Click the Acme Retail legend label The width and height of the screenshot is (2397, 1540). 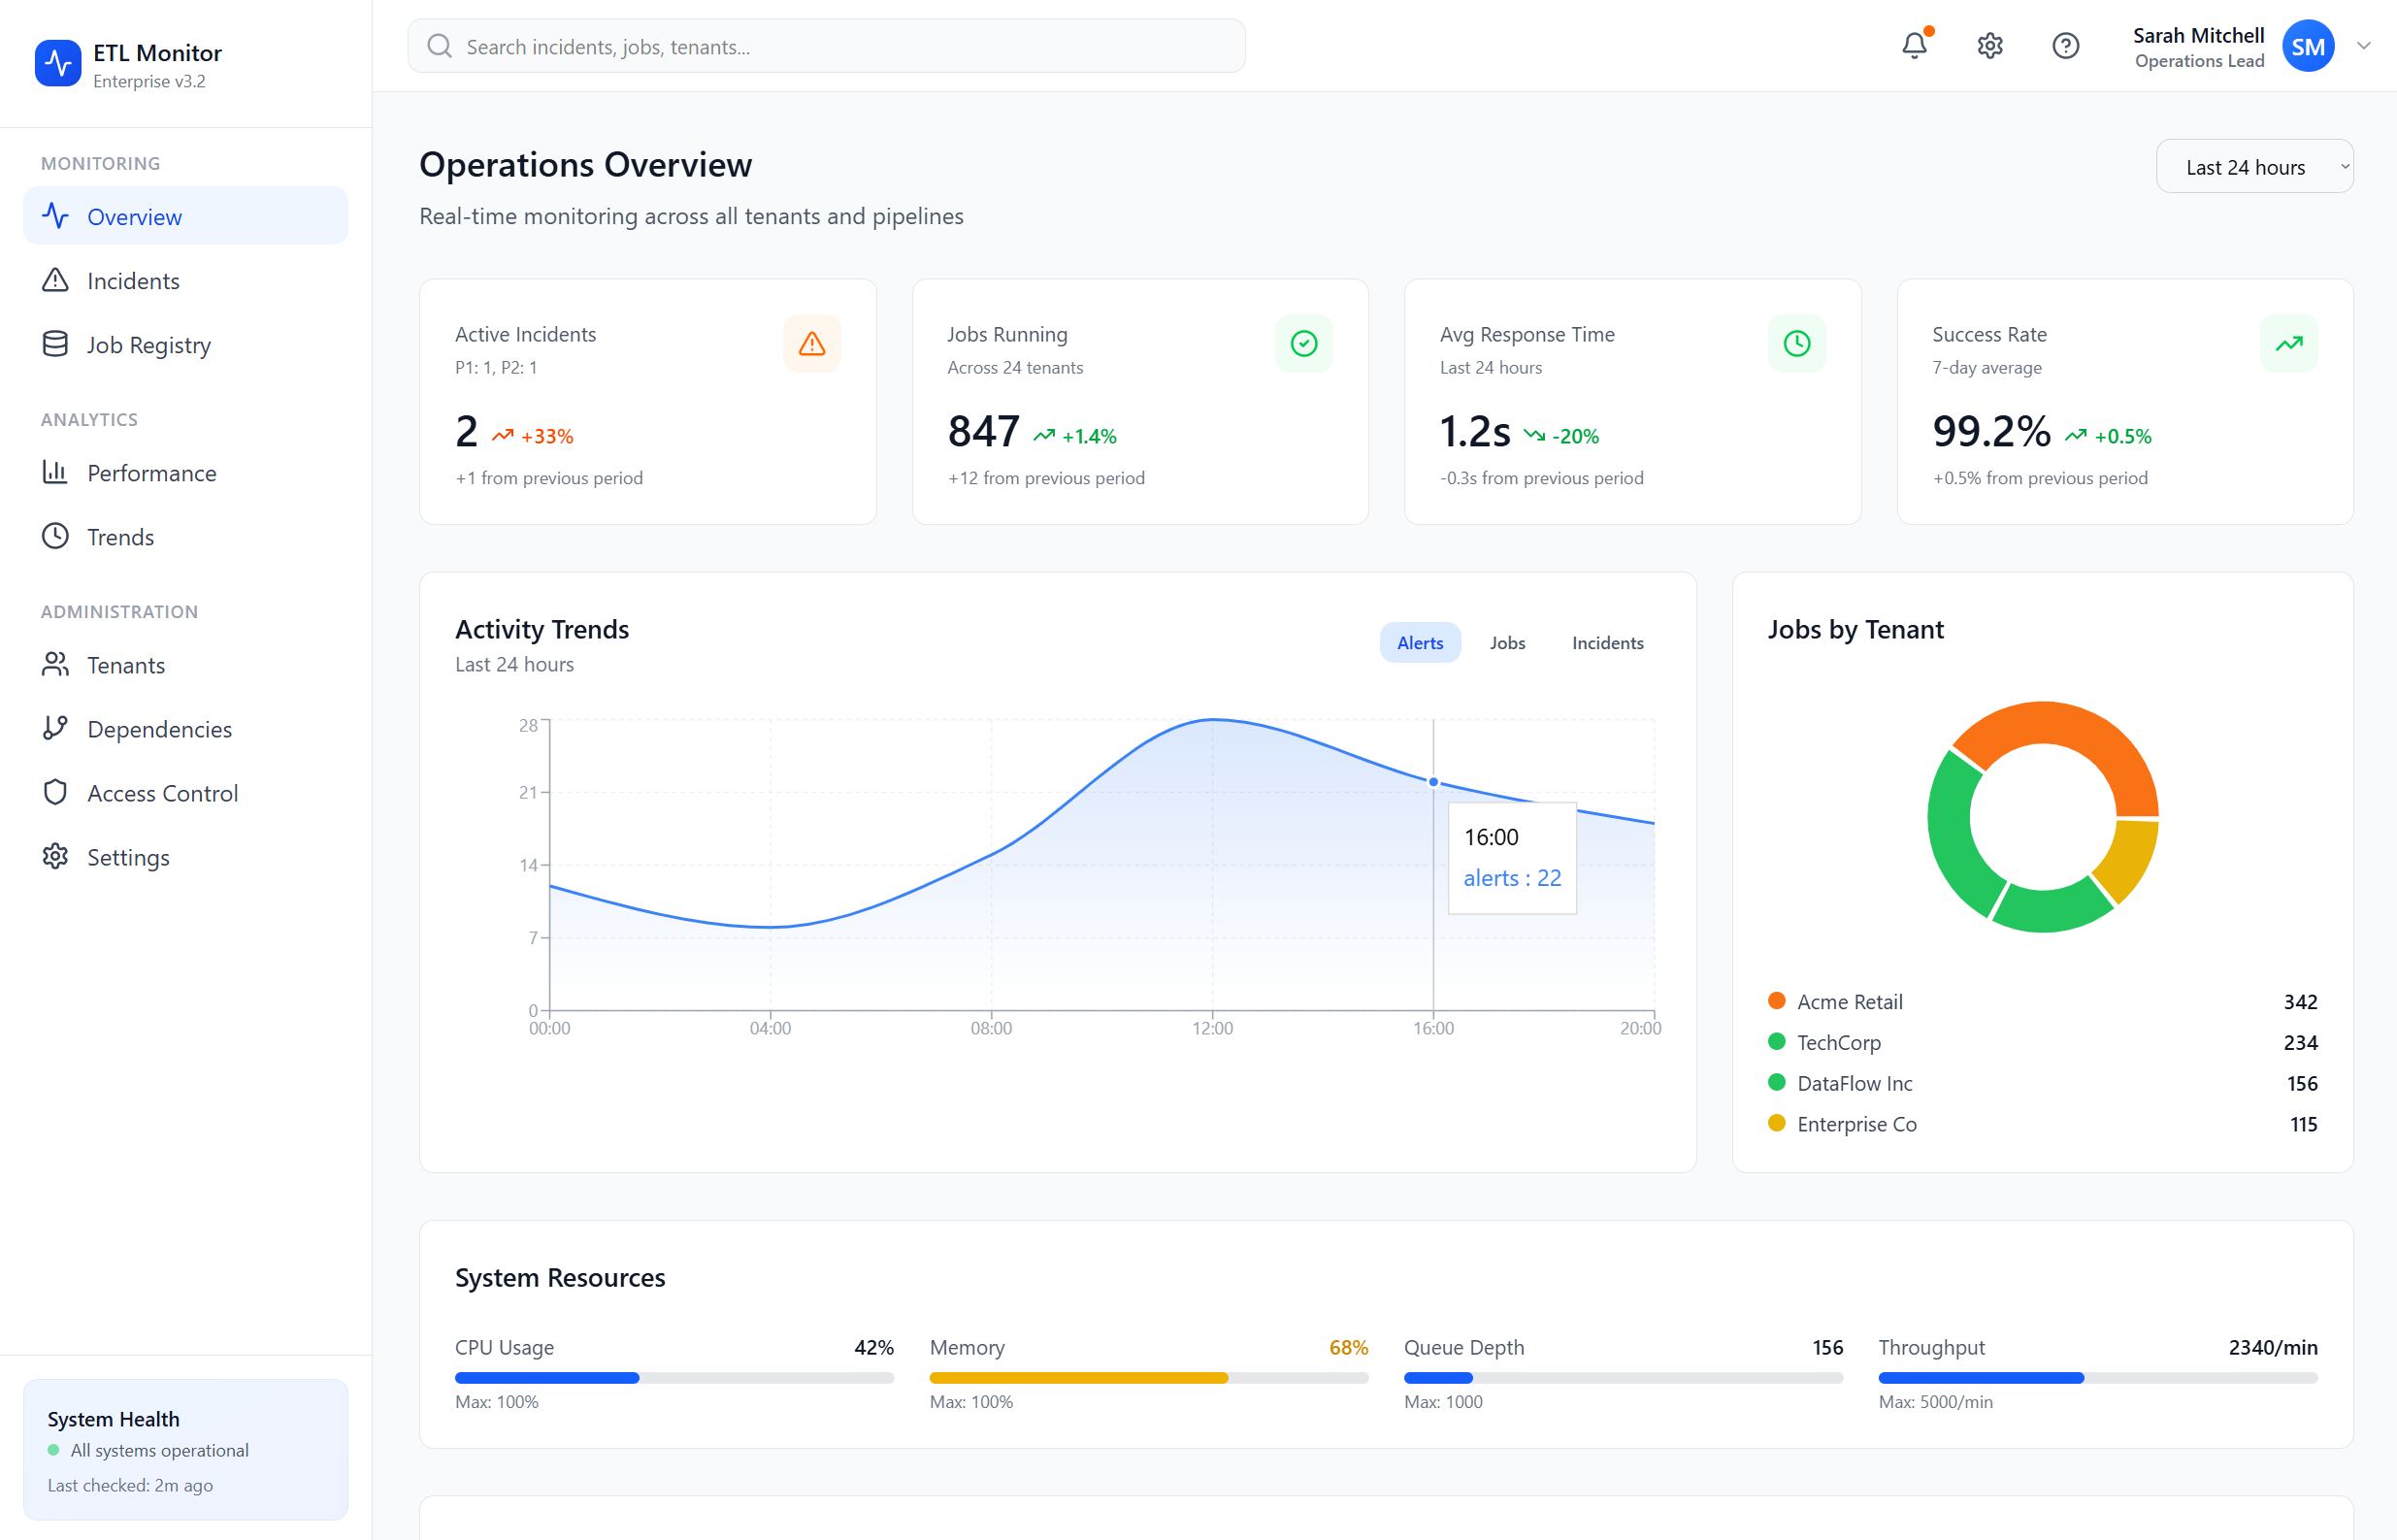point(1849,1001)
